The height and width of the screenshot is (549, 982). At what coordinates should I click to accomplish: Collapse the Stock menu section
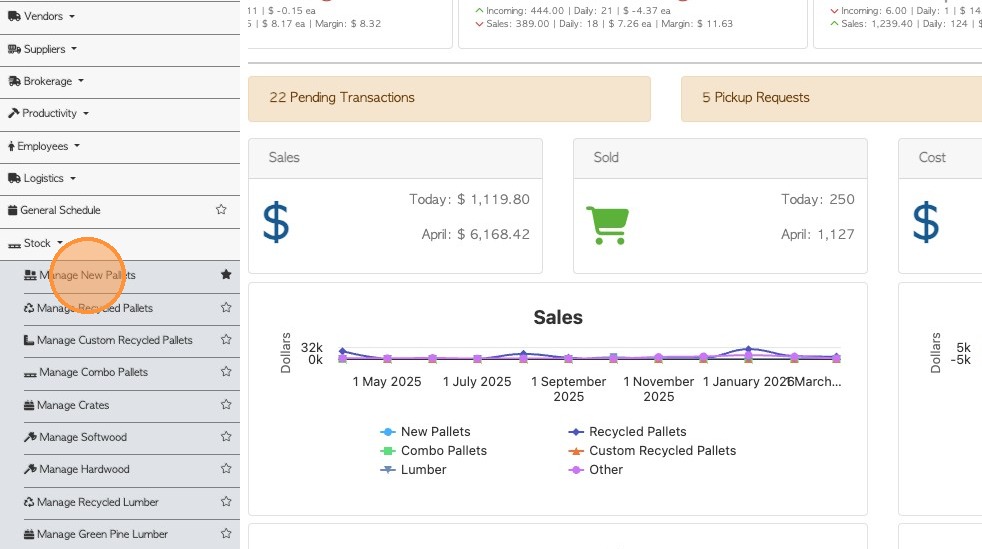tap(37, 243)
